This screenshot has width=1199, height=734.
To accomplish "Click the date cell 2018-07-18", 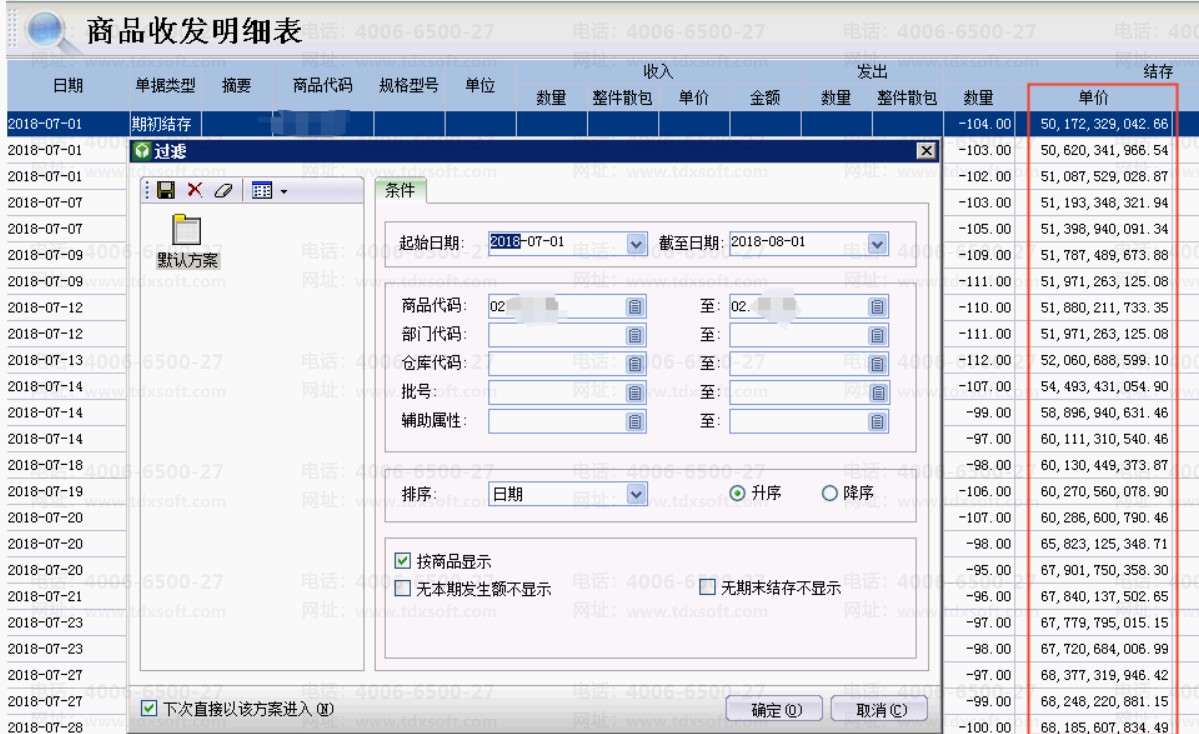I will tap(67, 465).
